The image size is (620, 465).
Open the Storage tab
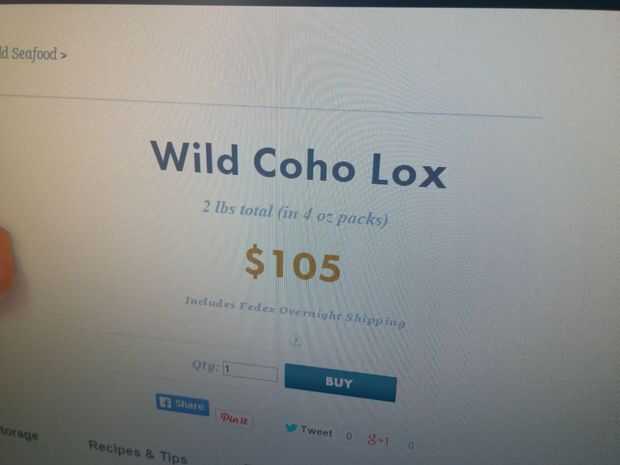pyautogui.click(x=19, y=433)
